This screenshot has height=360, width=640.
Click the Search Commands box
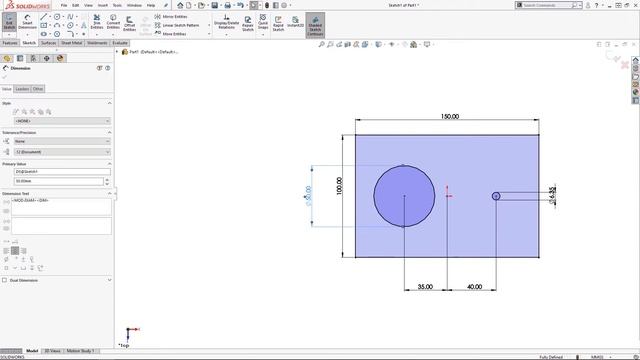click(549, 5)
